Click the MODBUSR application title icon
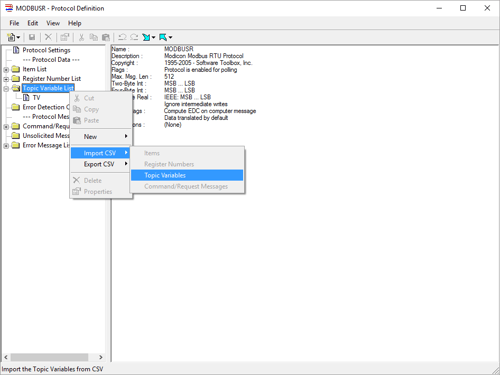The image size is (500, 375). 9,8
